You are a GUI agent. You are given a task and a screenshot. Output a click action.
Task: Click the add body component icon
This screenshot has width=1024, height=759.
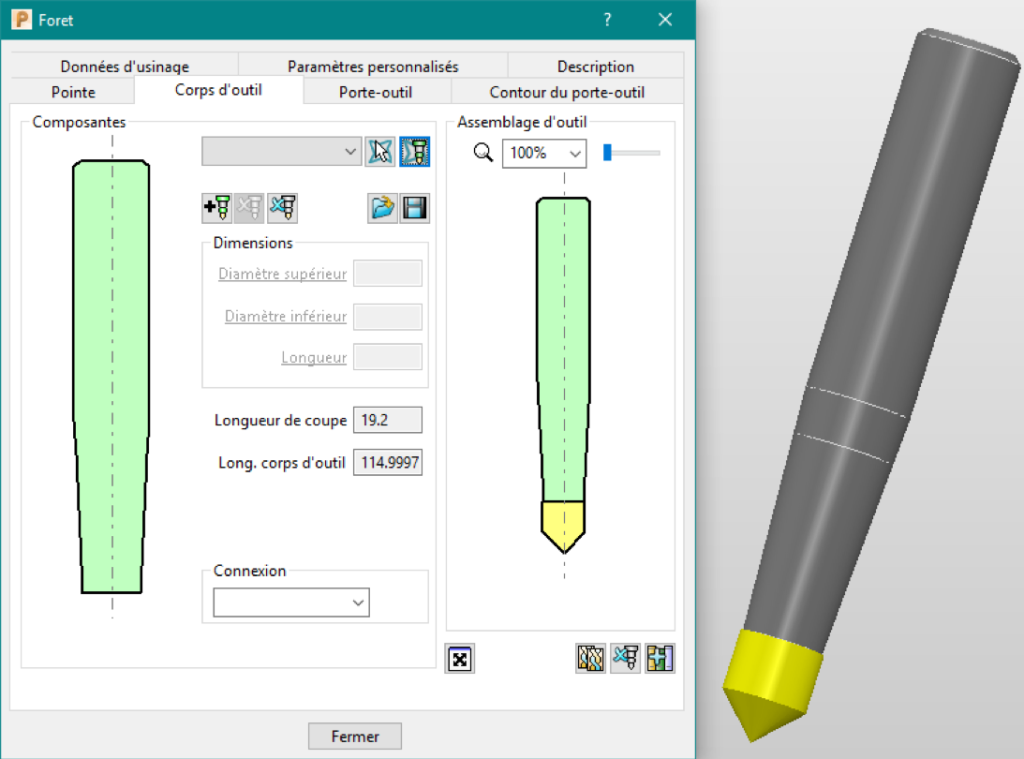coord(217,208)
